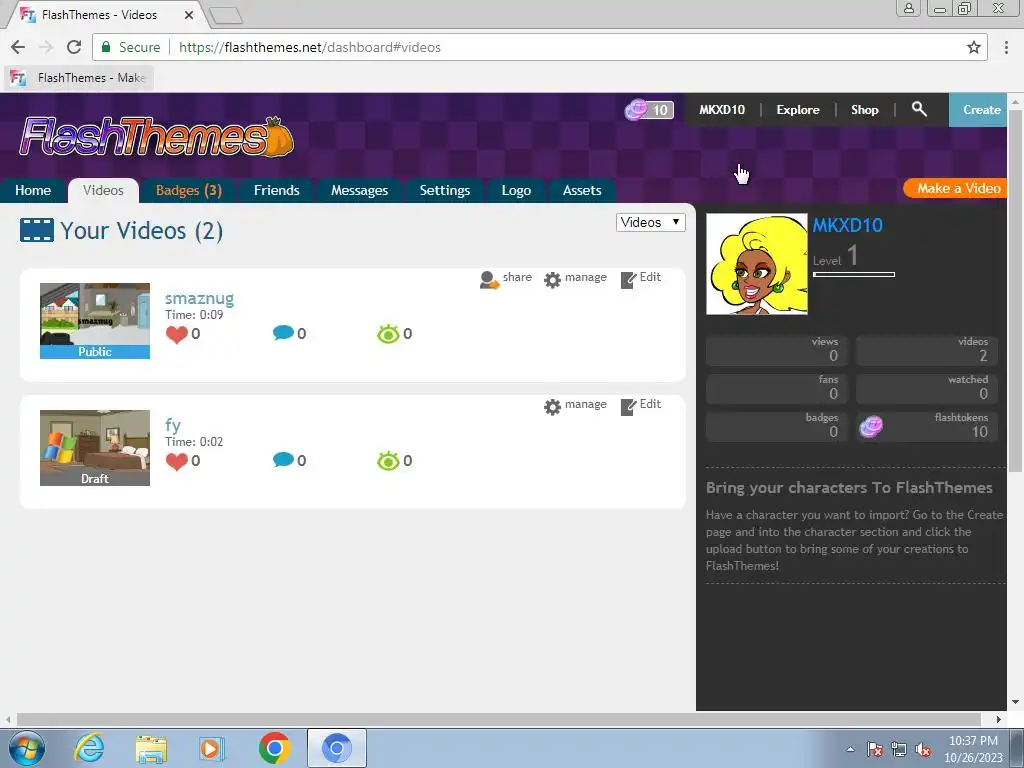
Task: Switch to the Friends tab
Action: tap(276, 190)
